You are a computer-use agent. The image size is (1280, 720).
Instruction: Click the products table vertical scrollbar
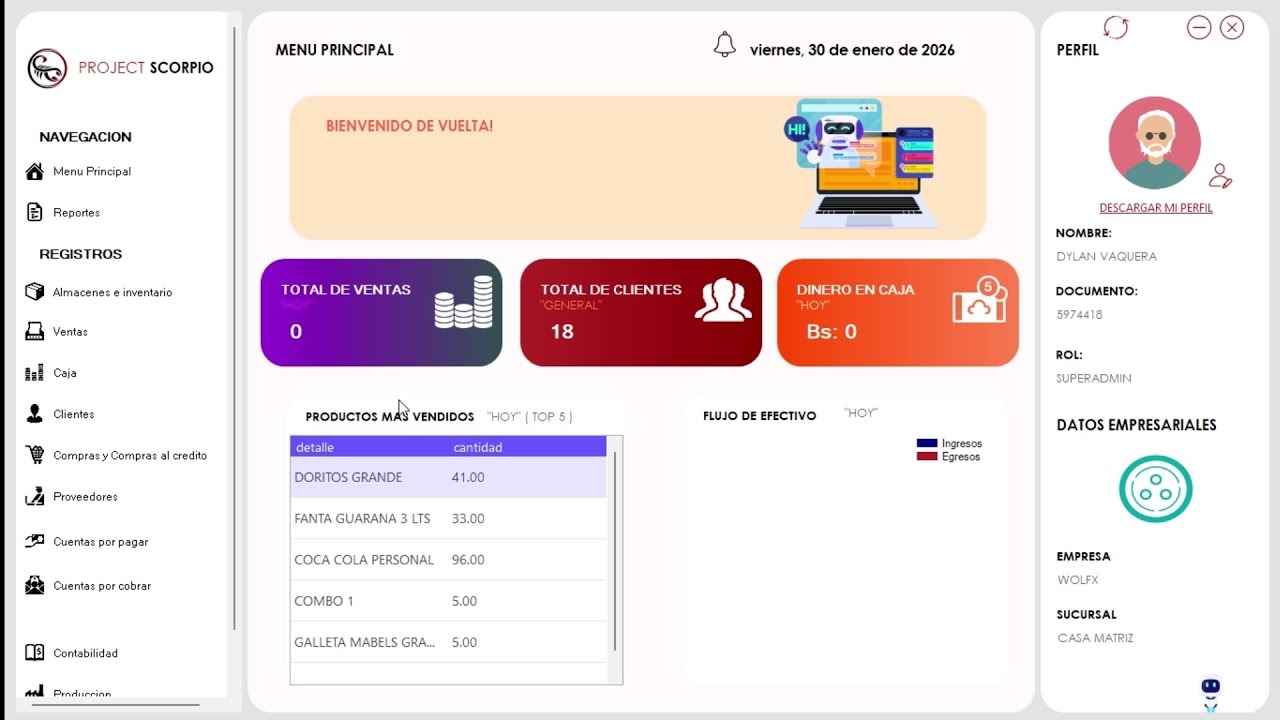click(615, 552)
